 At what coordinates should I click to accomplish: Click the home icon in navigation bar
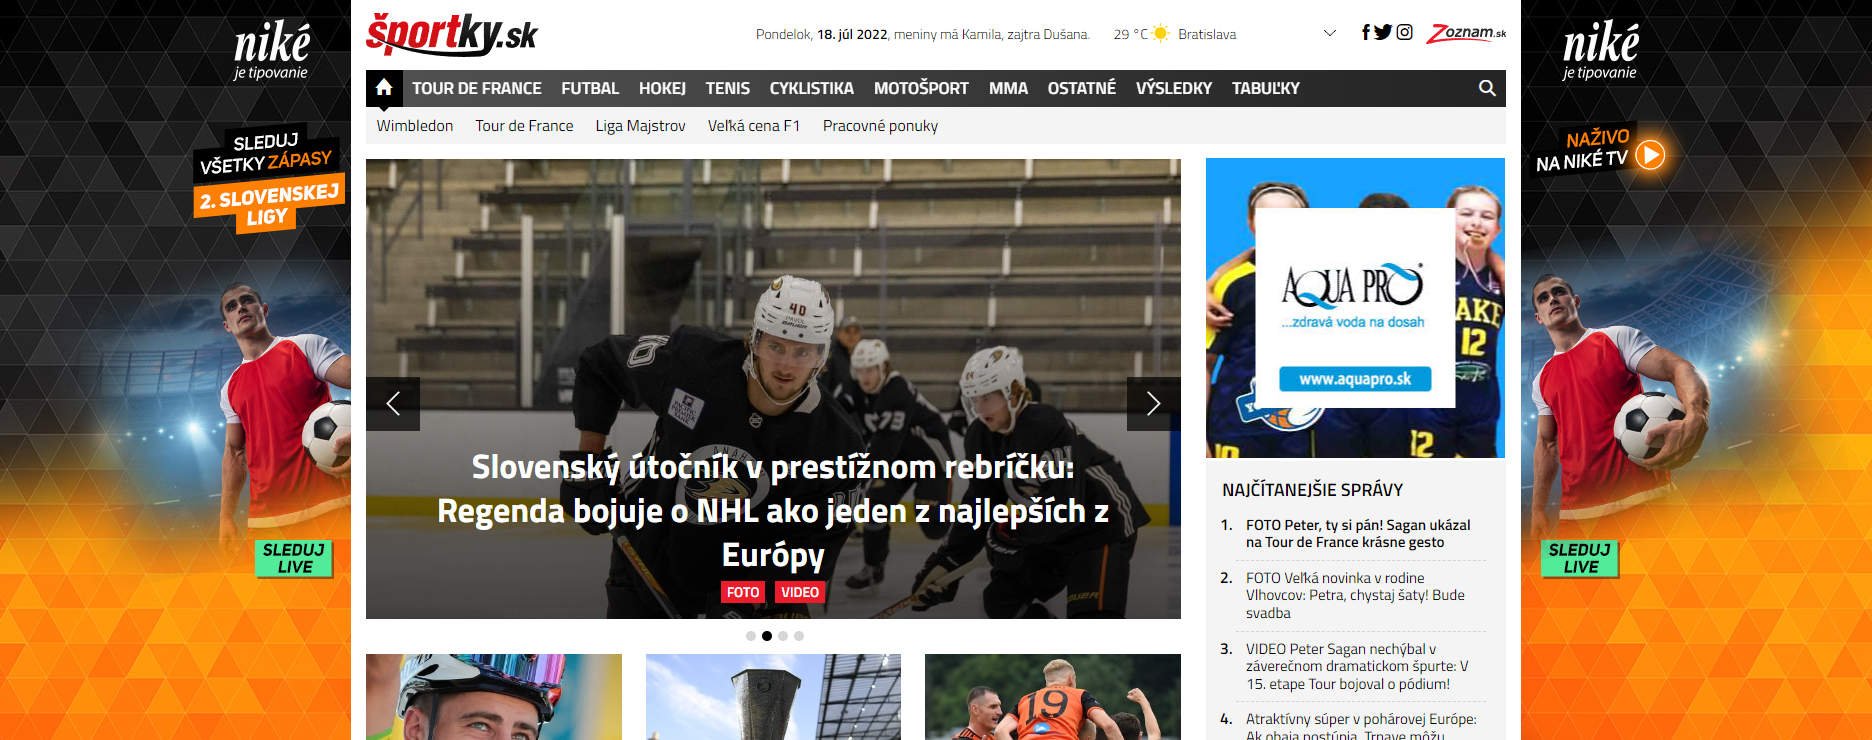384,88
